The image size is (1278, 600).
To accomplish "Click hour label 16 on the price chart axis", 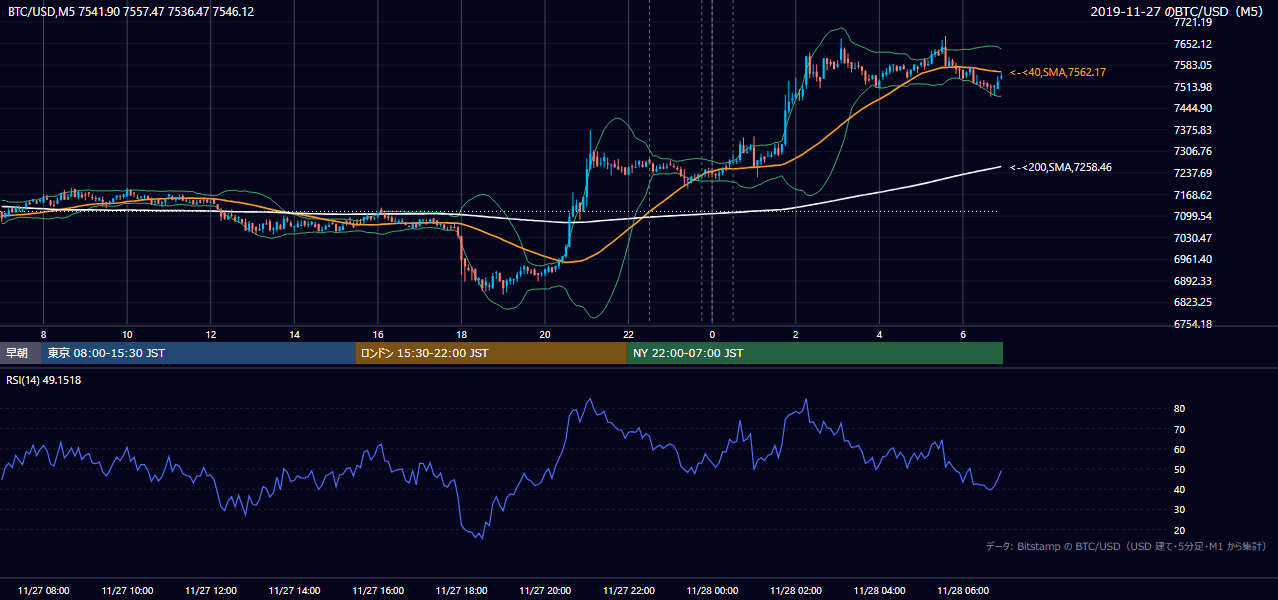I will (x=377, y=334).
